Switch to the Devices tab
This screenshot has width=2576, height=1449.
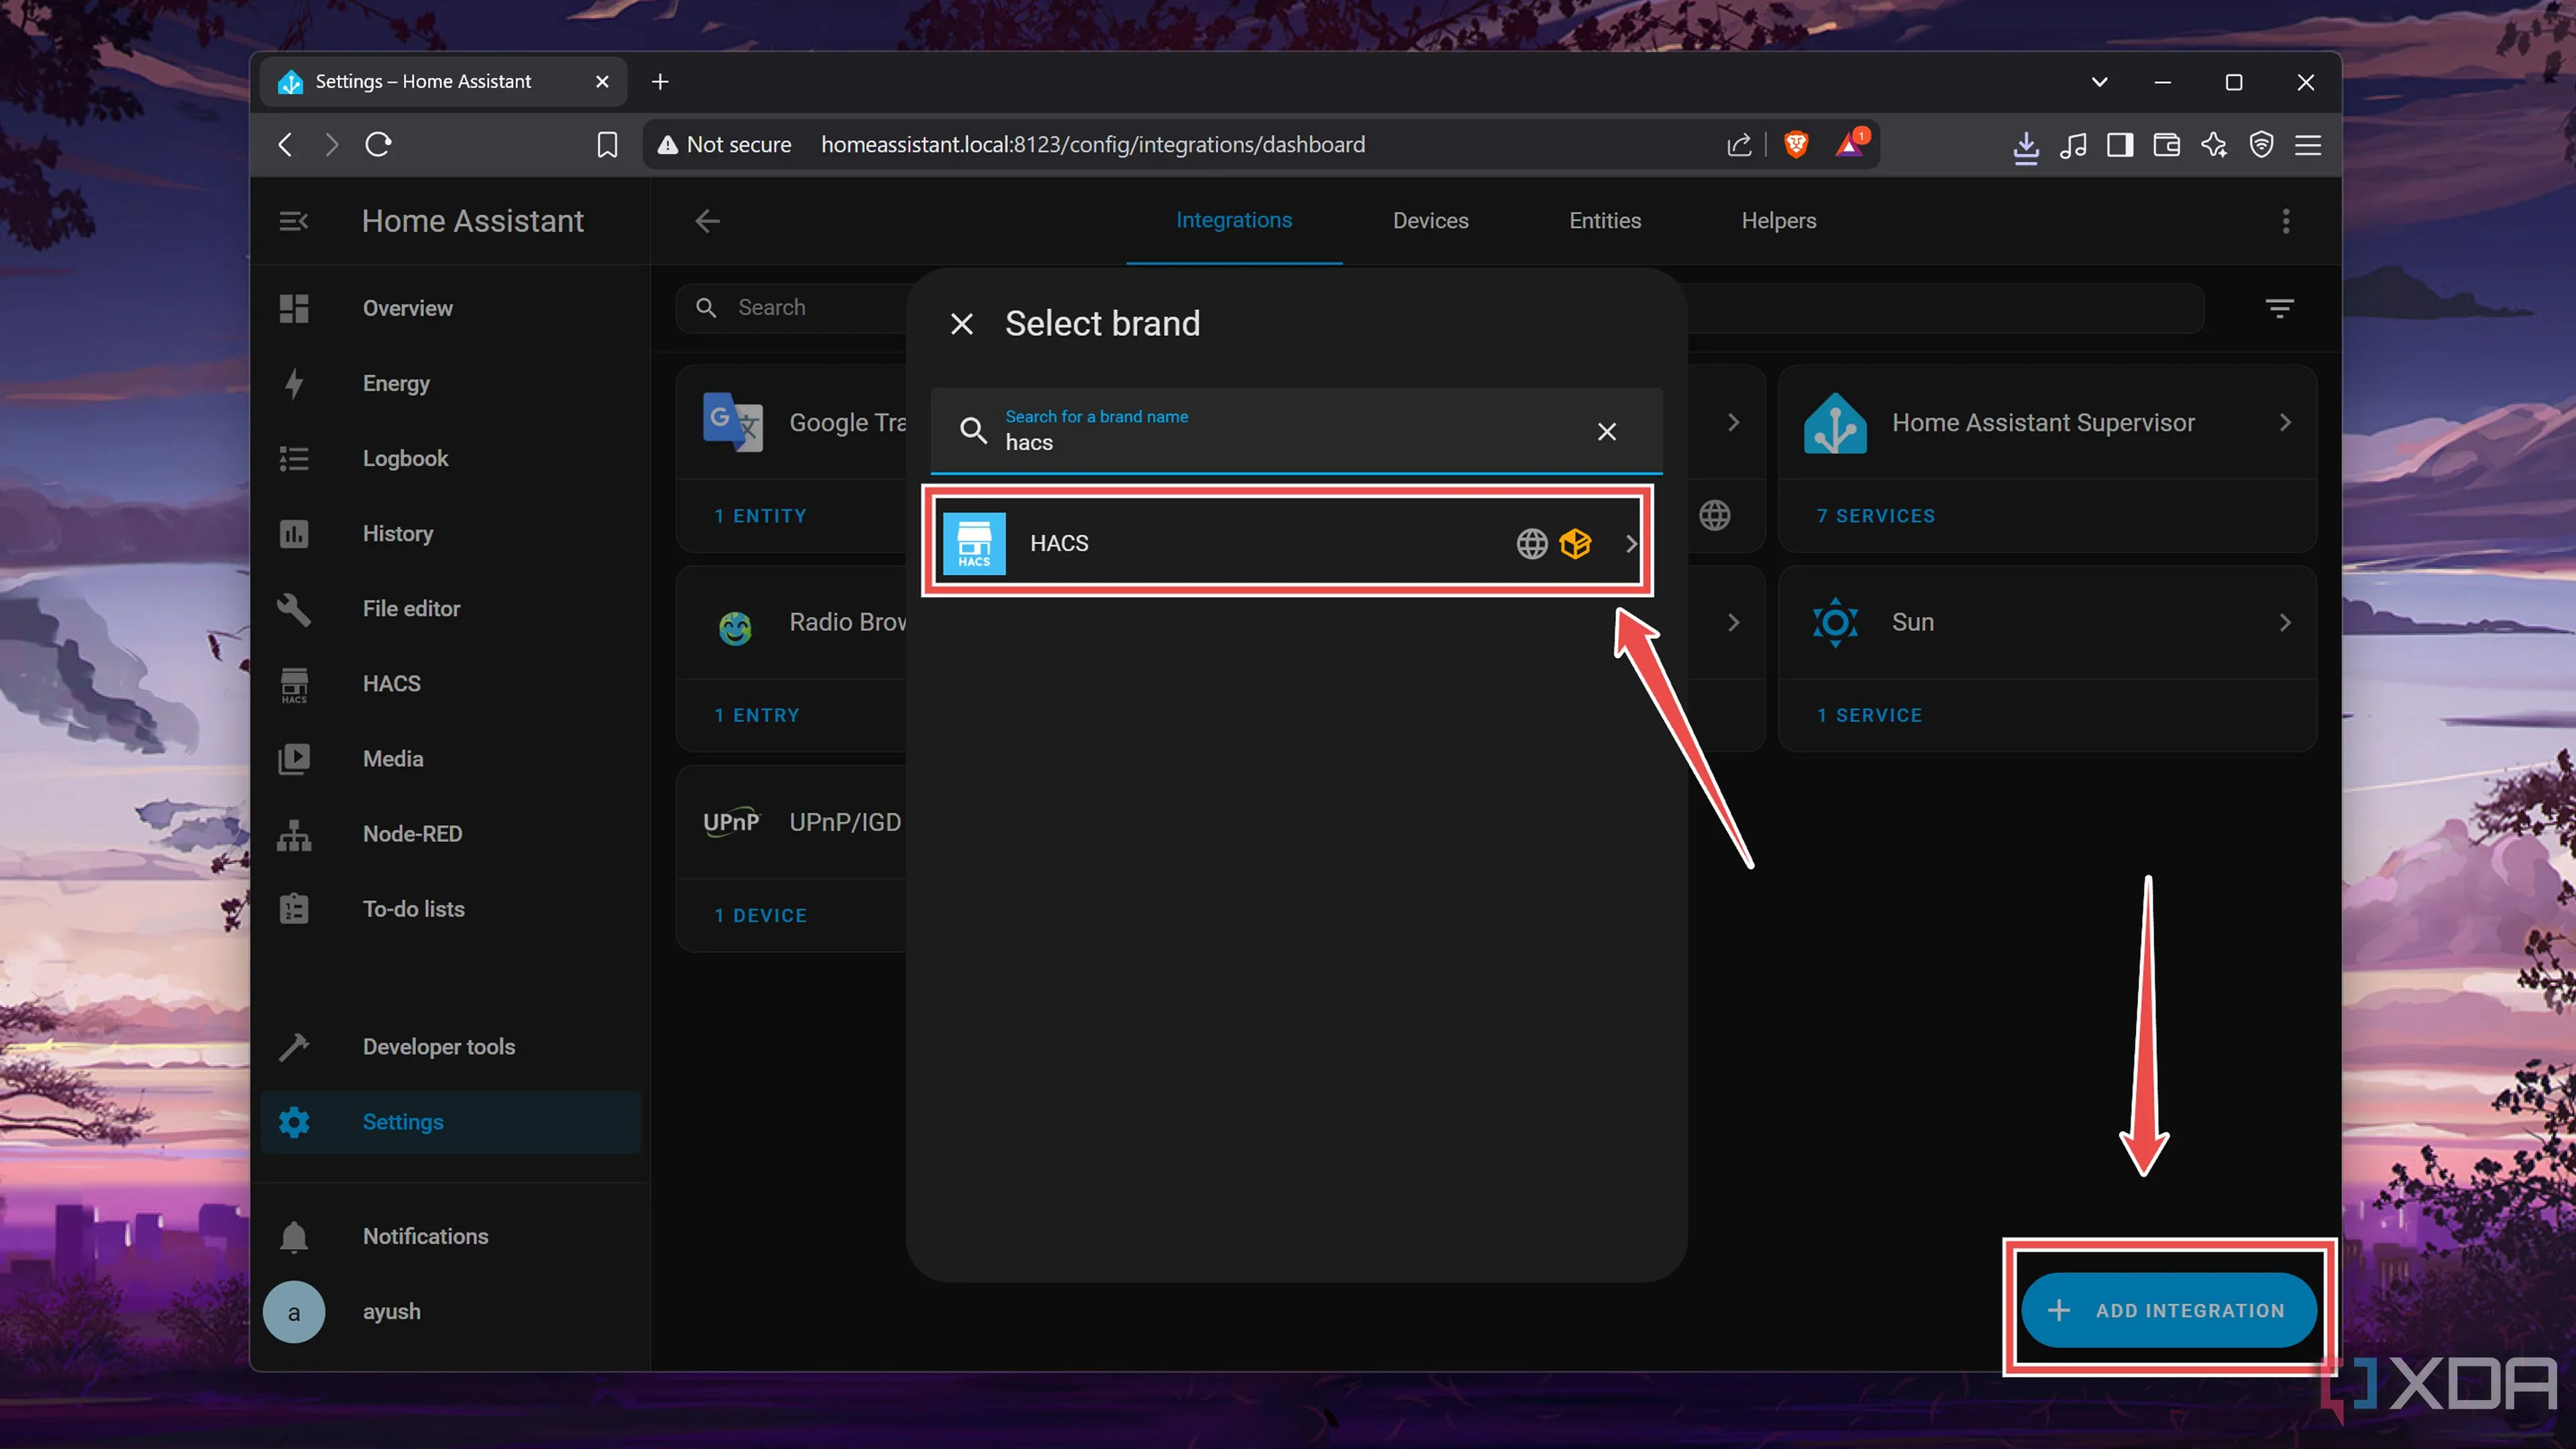[1430, 221]
